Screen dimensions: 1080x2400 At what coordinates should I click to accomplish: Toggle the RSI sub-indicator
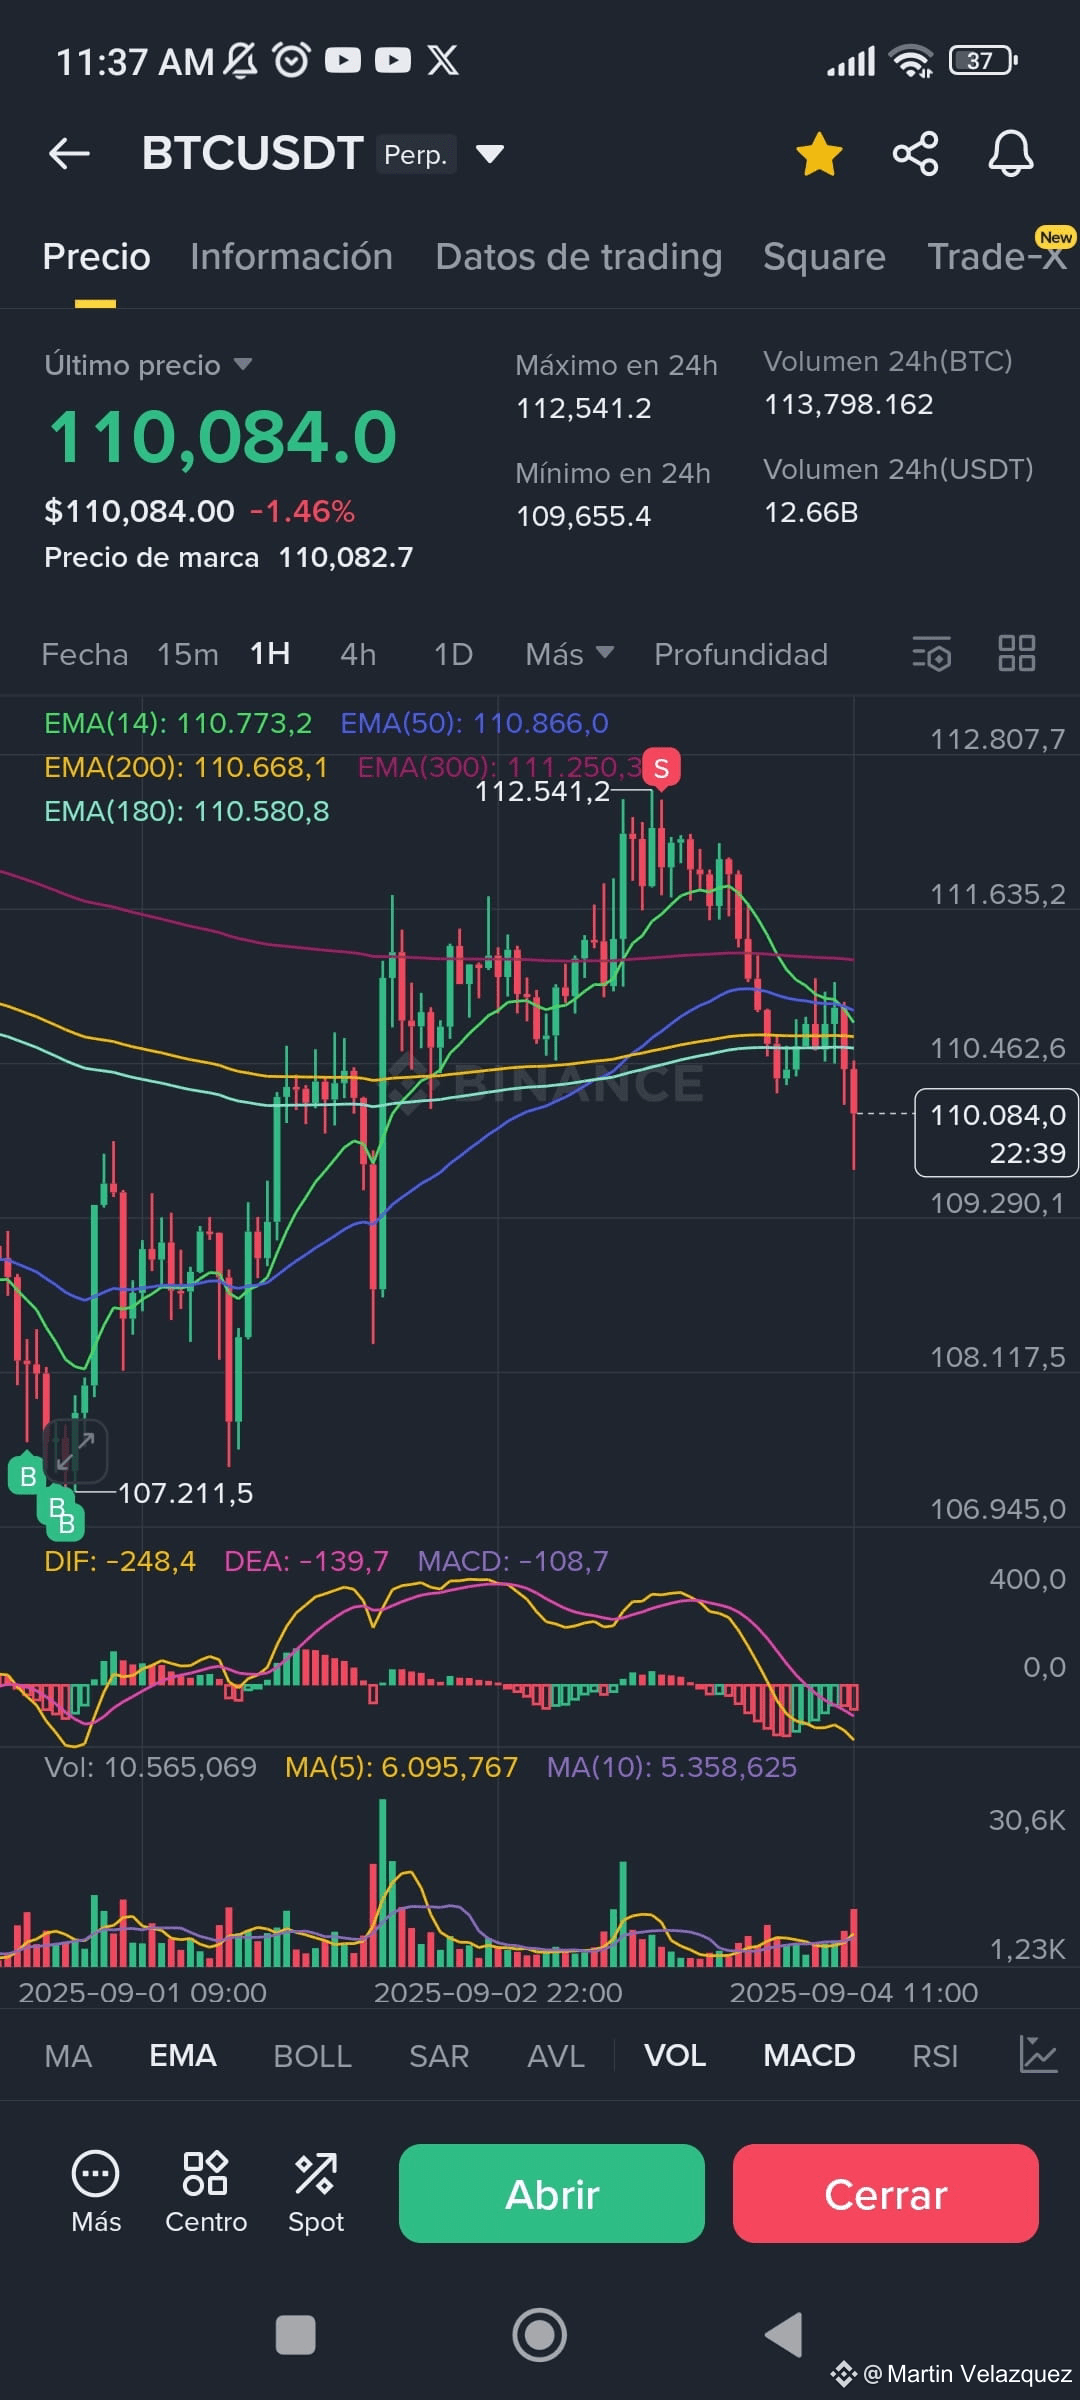(935, 2056)
